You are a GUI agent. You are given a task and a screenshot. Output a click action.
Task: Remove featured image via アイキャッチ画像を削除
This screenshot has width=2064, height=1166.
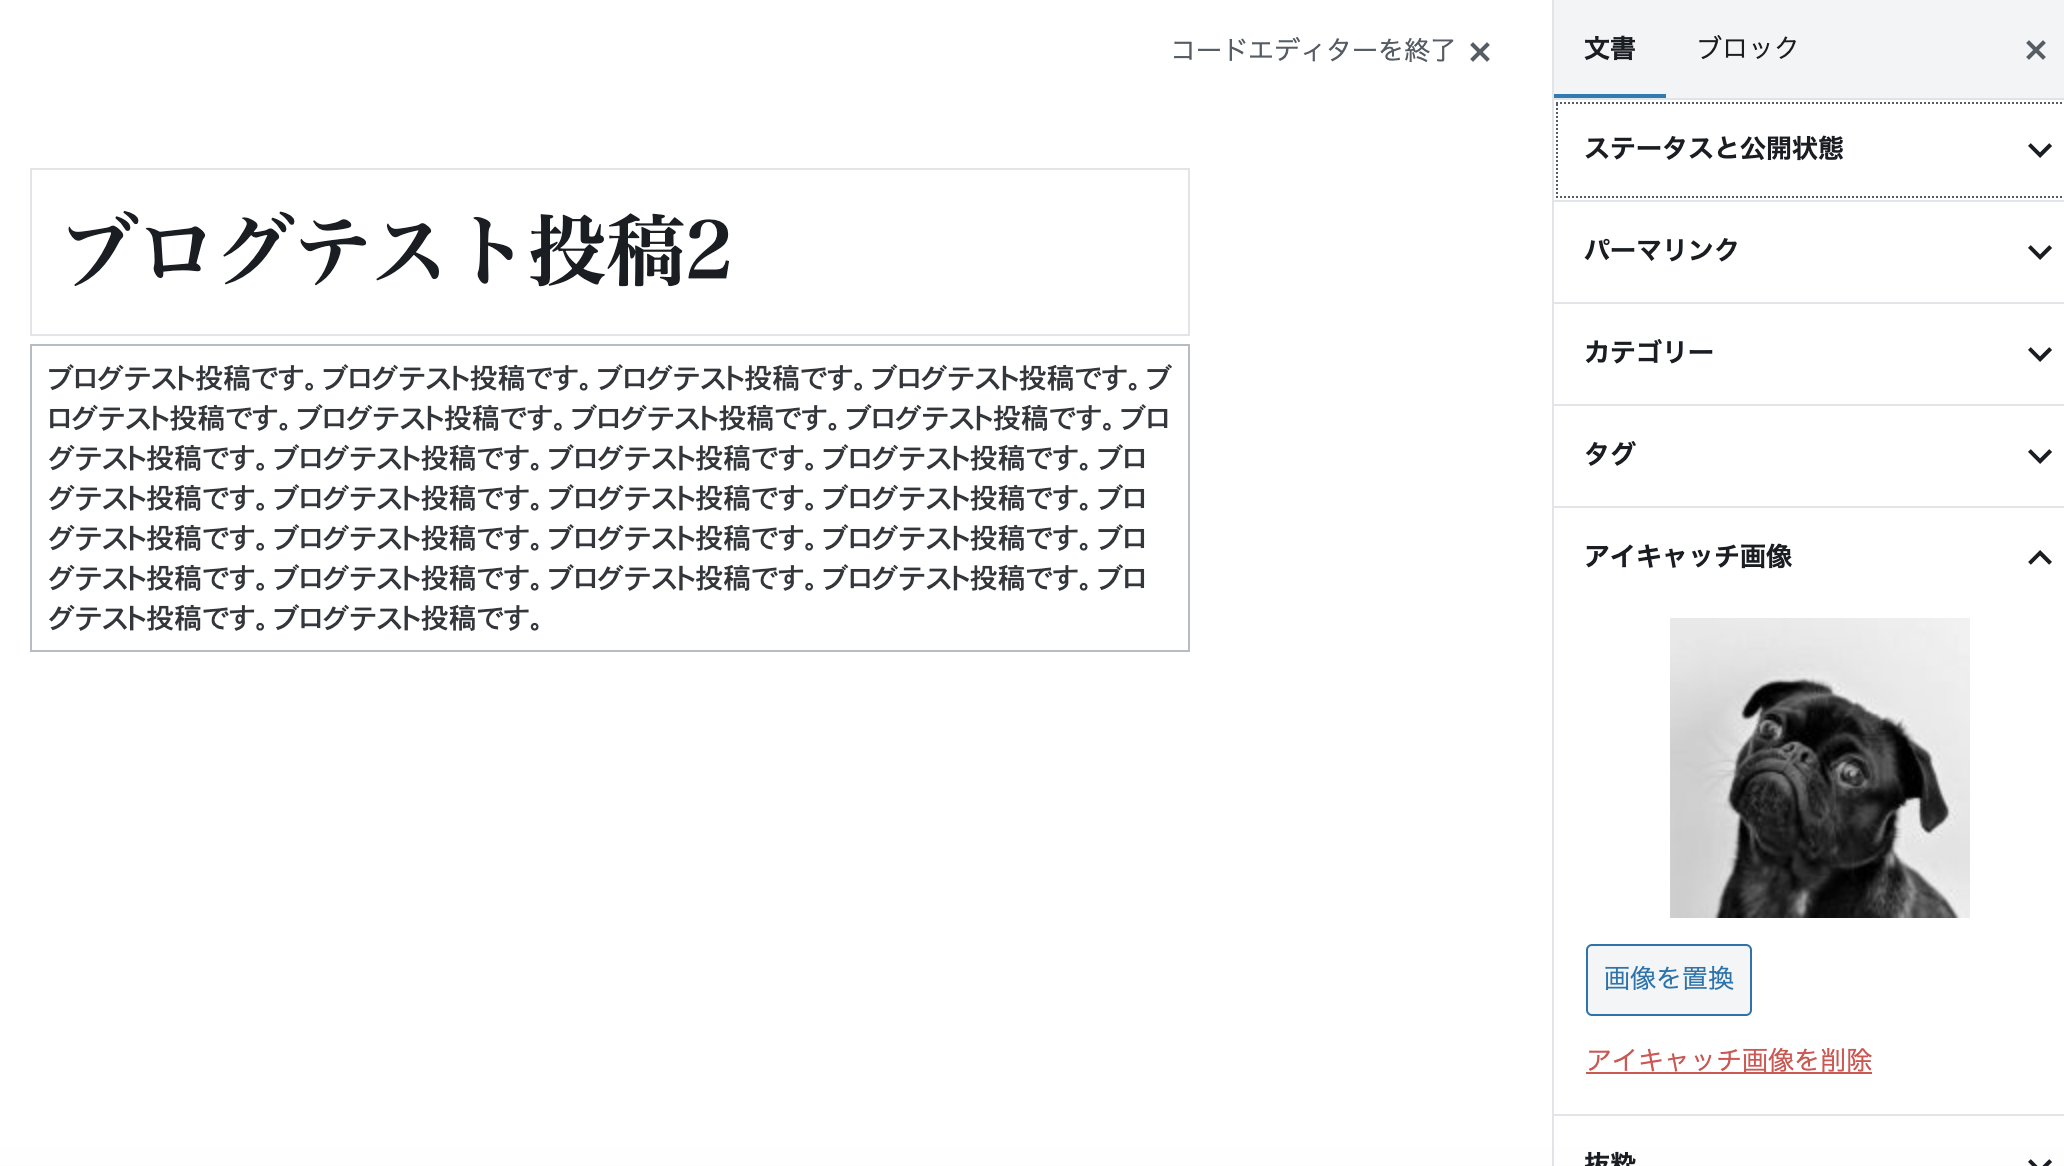point(1728,1062)
